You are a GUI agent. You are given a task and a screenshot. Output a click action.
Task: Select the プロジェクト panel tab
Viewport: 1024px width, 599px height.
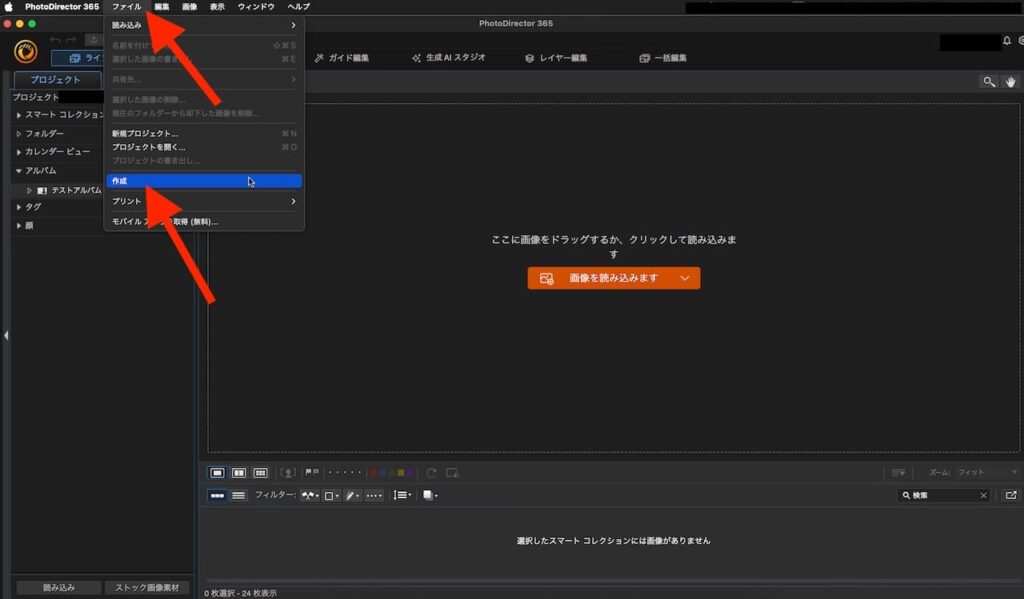coord(56,80)
